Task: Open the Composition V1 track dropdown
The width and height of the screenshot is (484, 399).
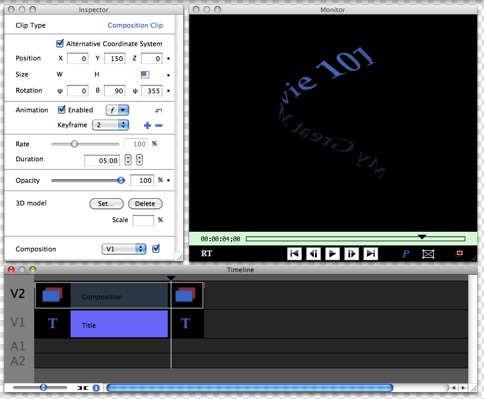Action: tap(124, 249)
